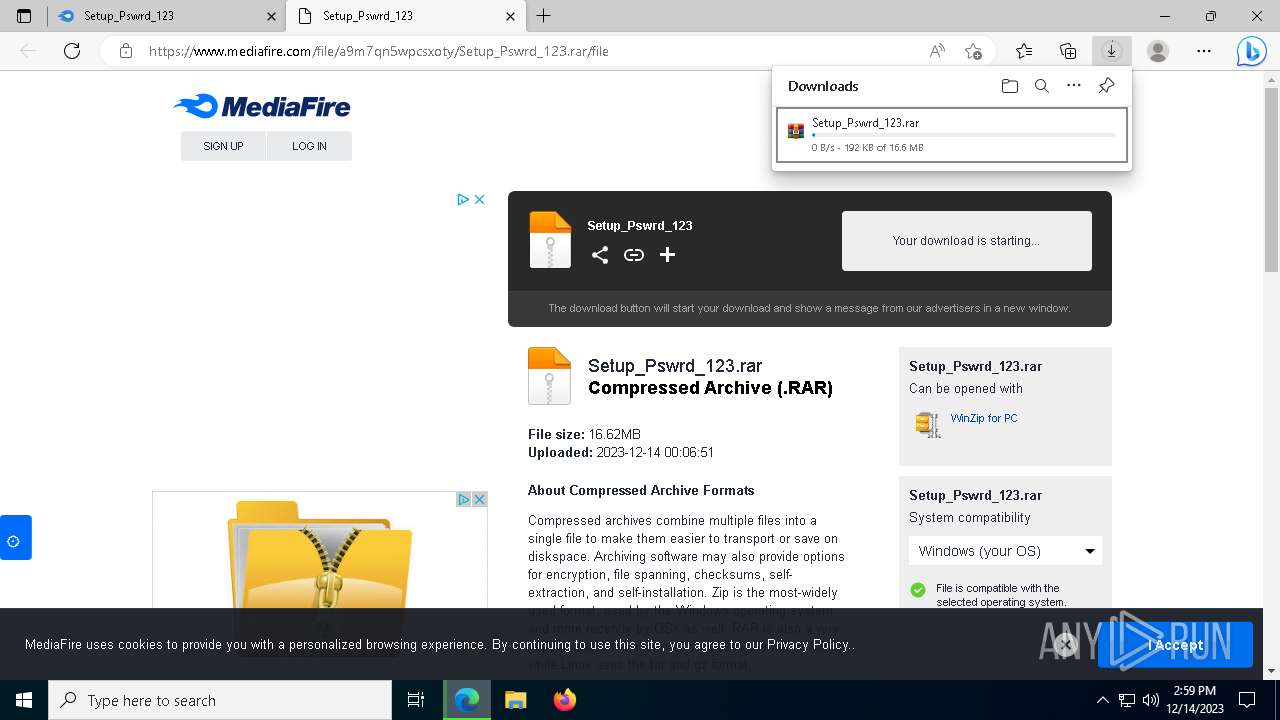Open downloads folder from Downloads panel
This screenshot has height=720, width=1280.
tap(1010, 86)
